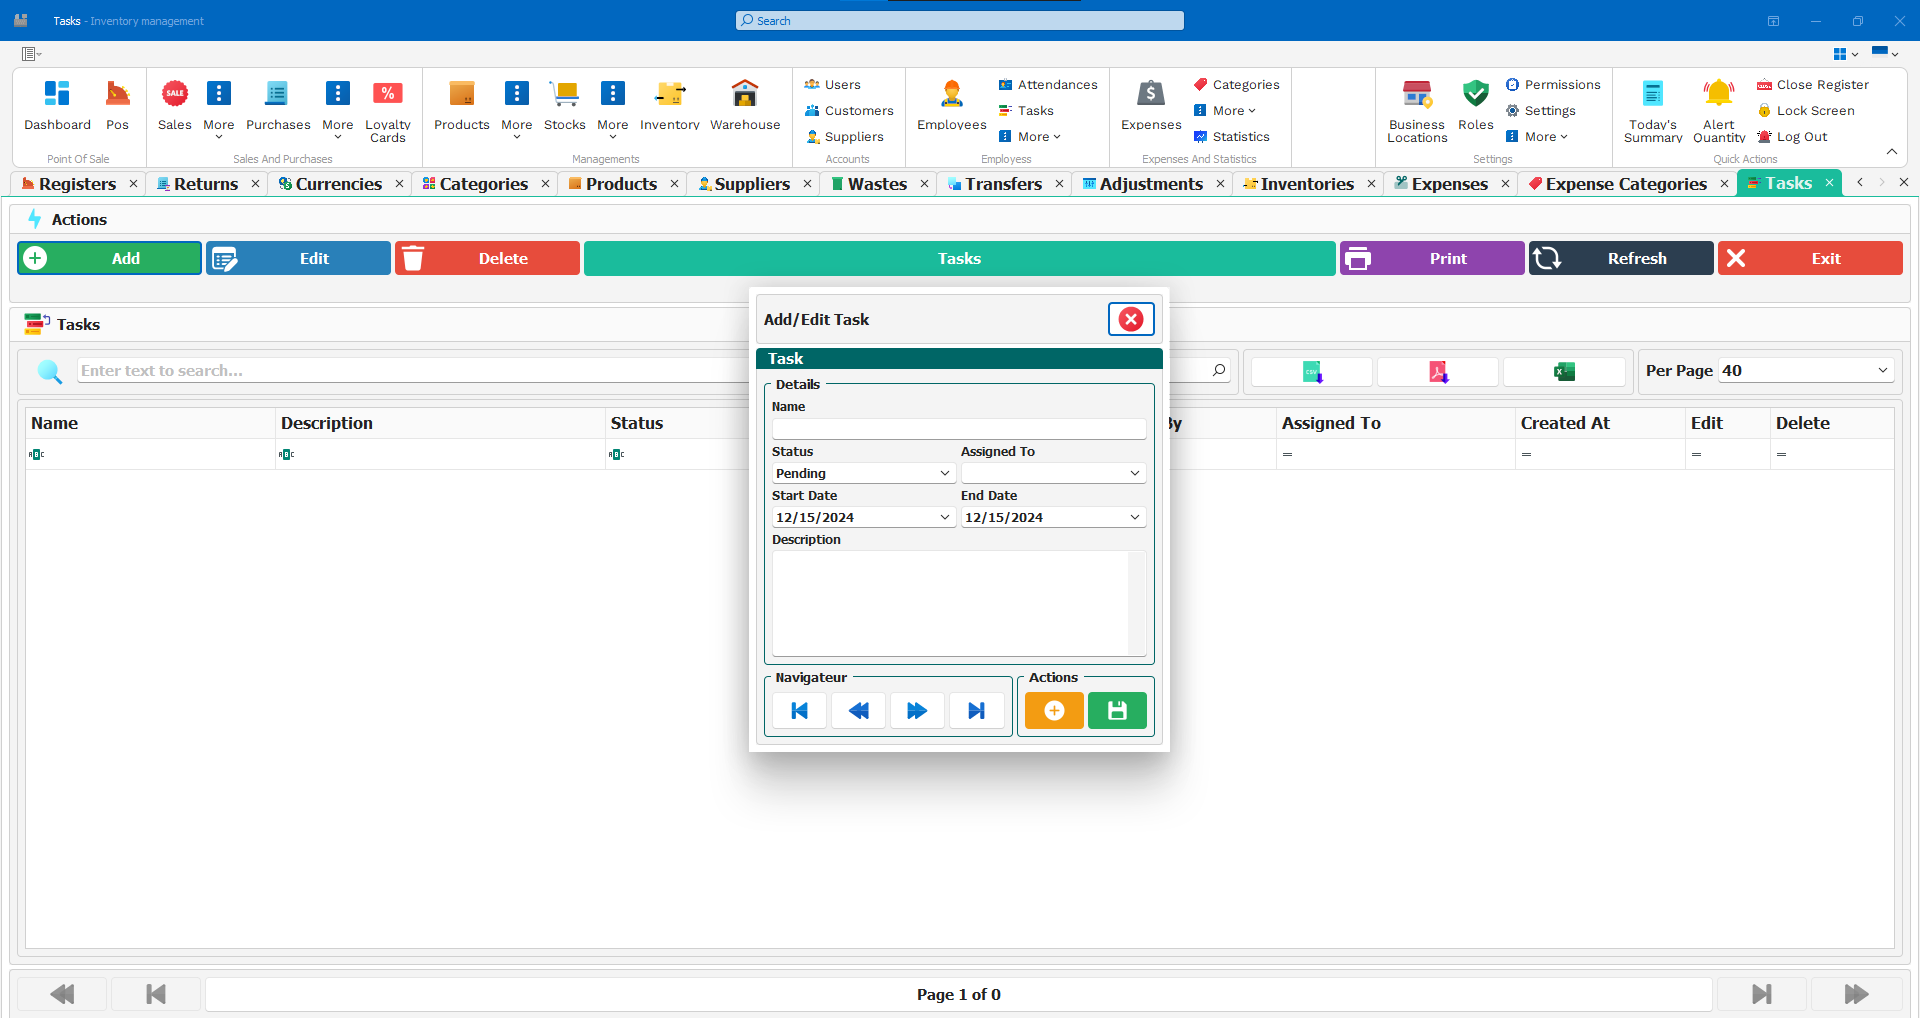The width and height of the screenshot is (1920, 1018).
Task: Collapse the ribbon with the chevron
Action: 1891,152
